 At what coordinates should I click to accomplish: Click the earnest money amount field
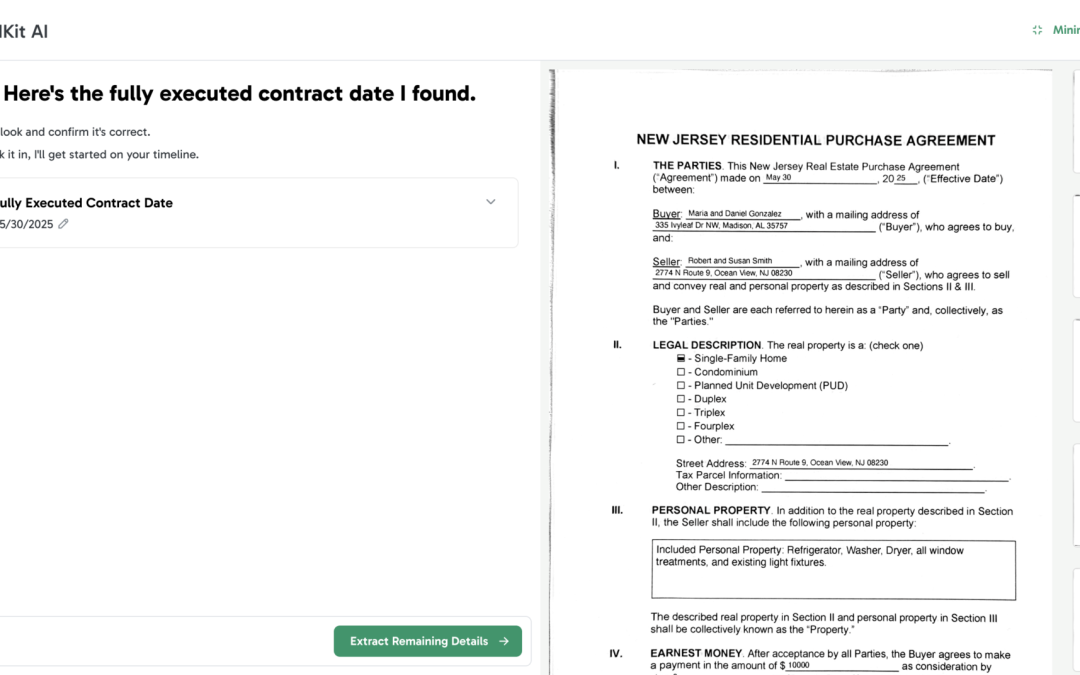[x=841, y=666]
